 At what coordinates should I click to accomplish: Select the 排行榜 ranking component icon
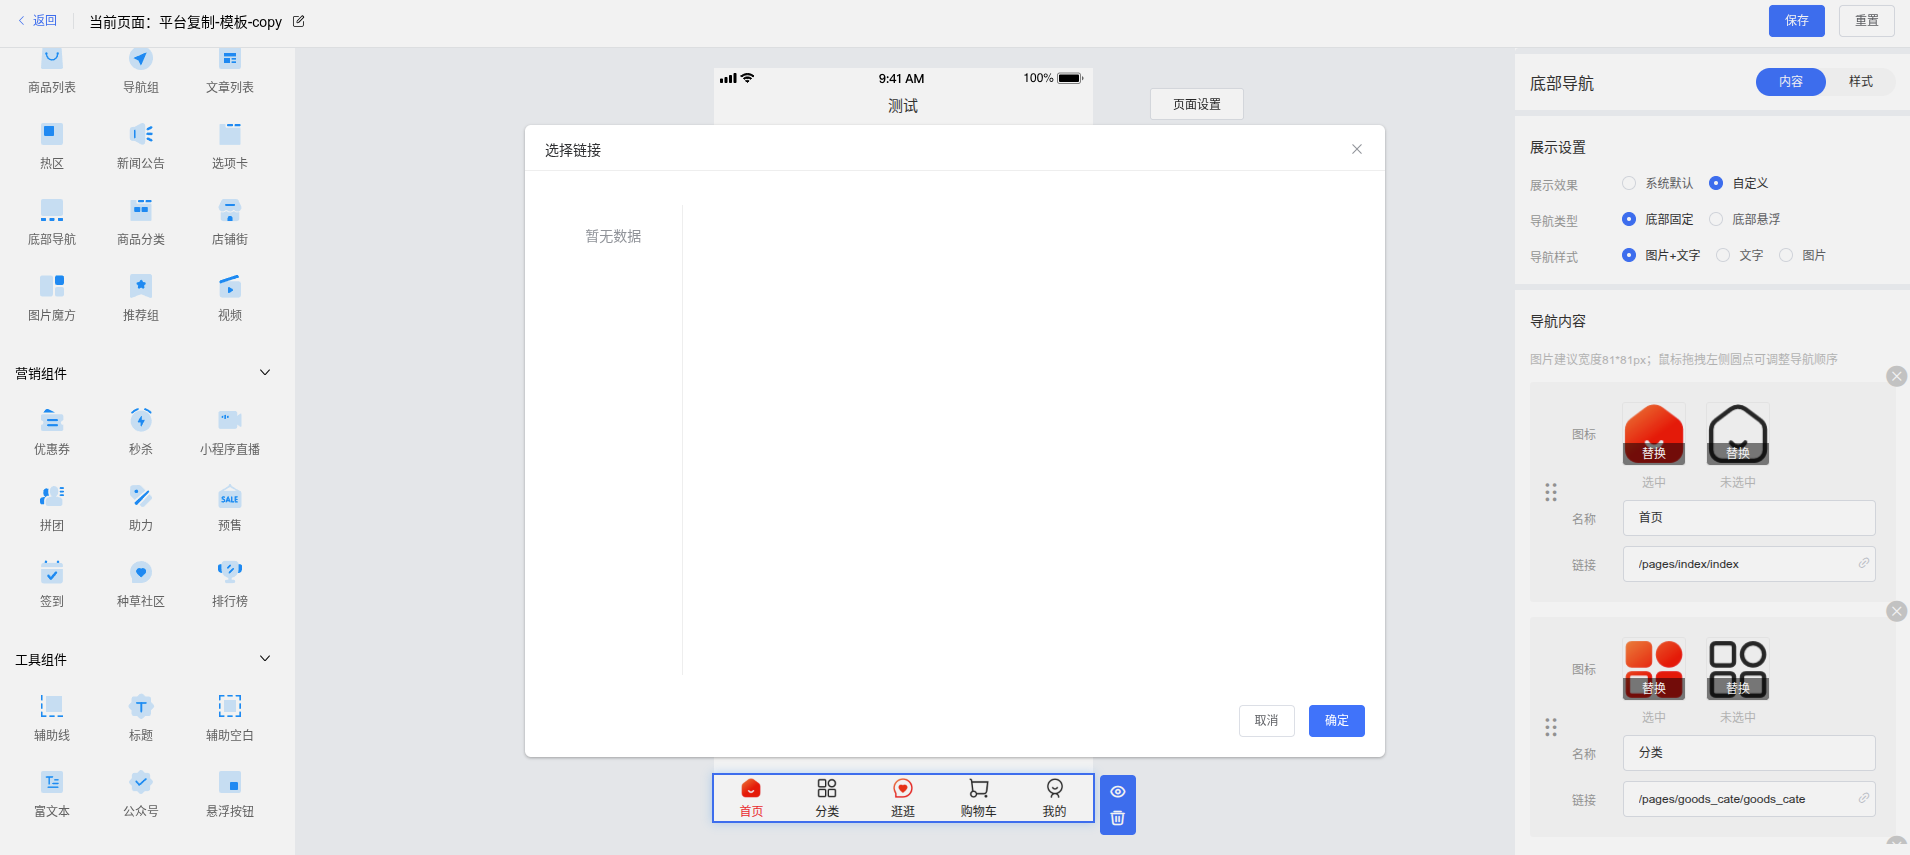[230, 573]
